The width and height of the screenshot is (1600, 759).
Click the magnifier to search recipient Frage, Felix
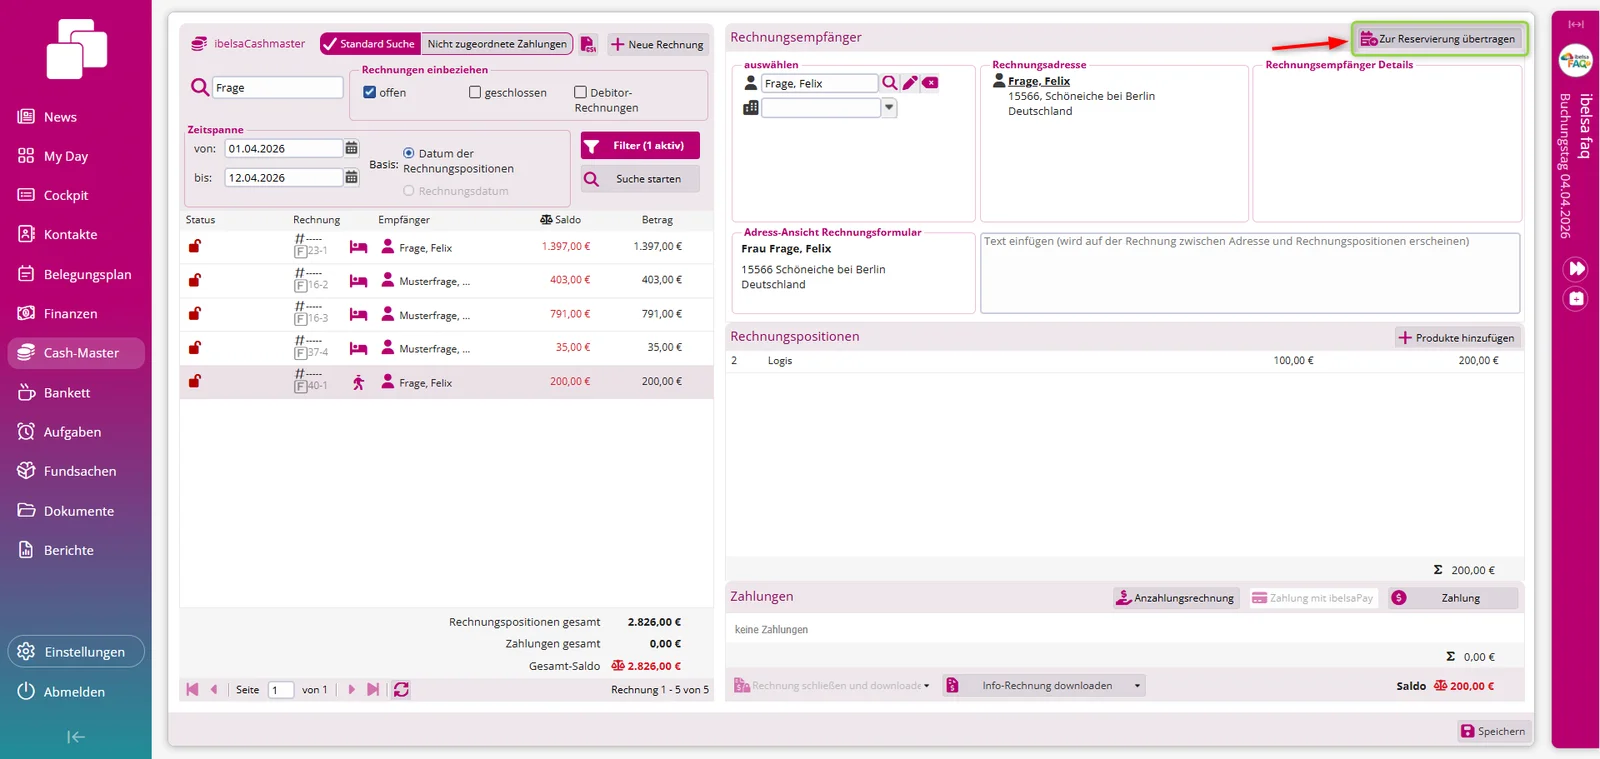pyautogui.click(x=889, y=83)
